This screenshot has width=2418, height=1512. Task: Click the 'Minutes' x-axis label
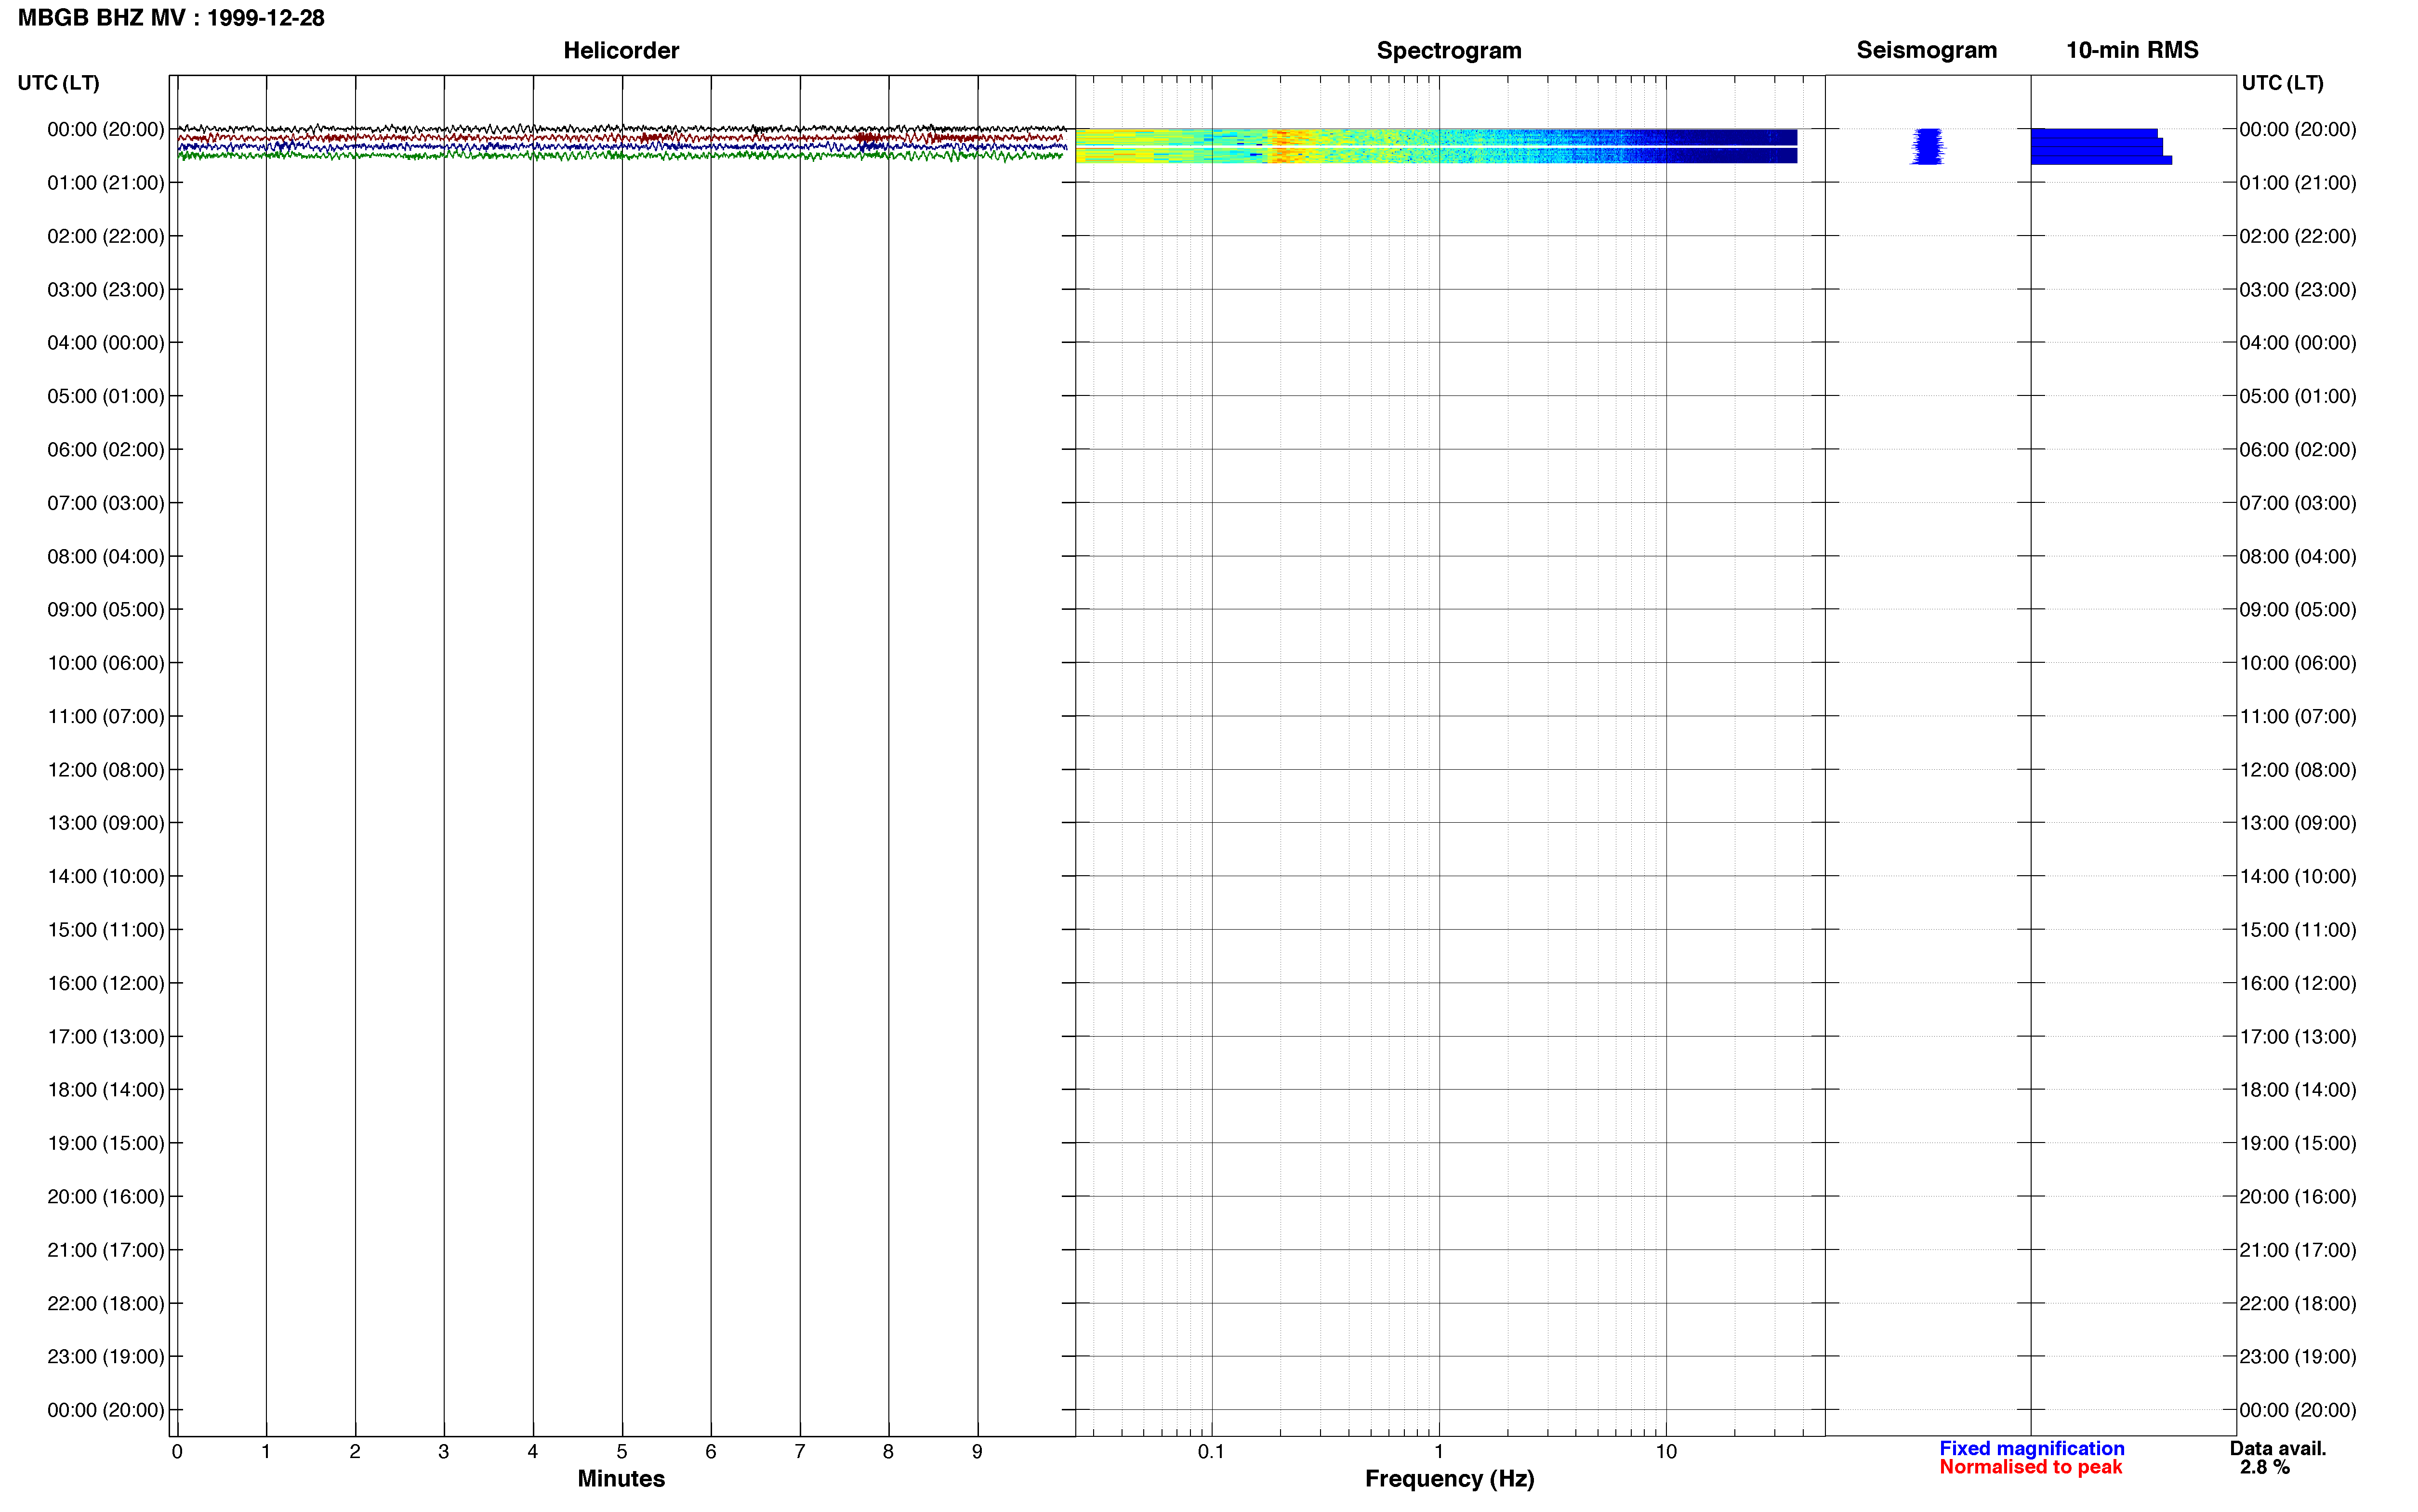coord(621,1478)
